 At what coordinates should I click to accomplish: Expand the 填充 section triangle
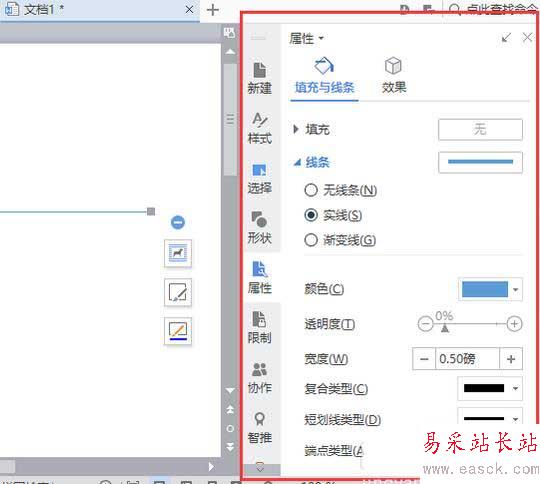(x=295, y=130)
